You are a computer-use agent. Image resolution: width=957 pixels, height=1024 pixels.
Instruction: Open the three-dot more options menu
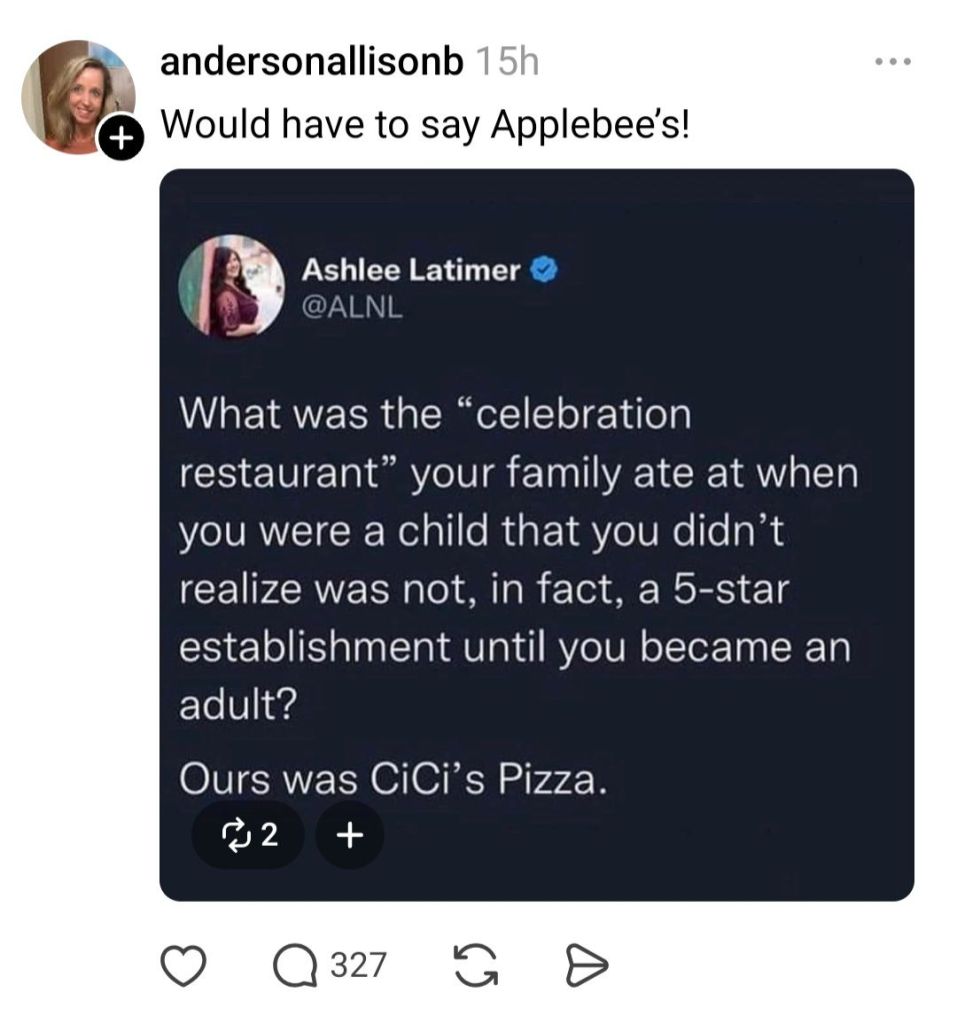[x=892, y=63]
